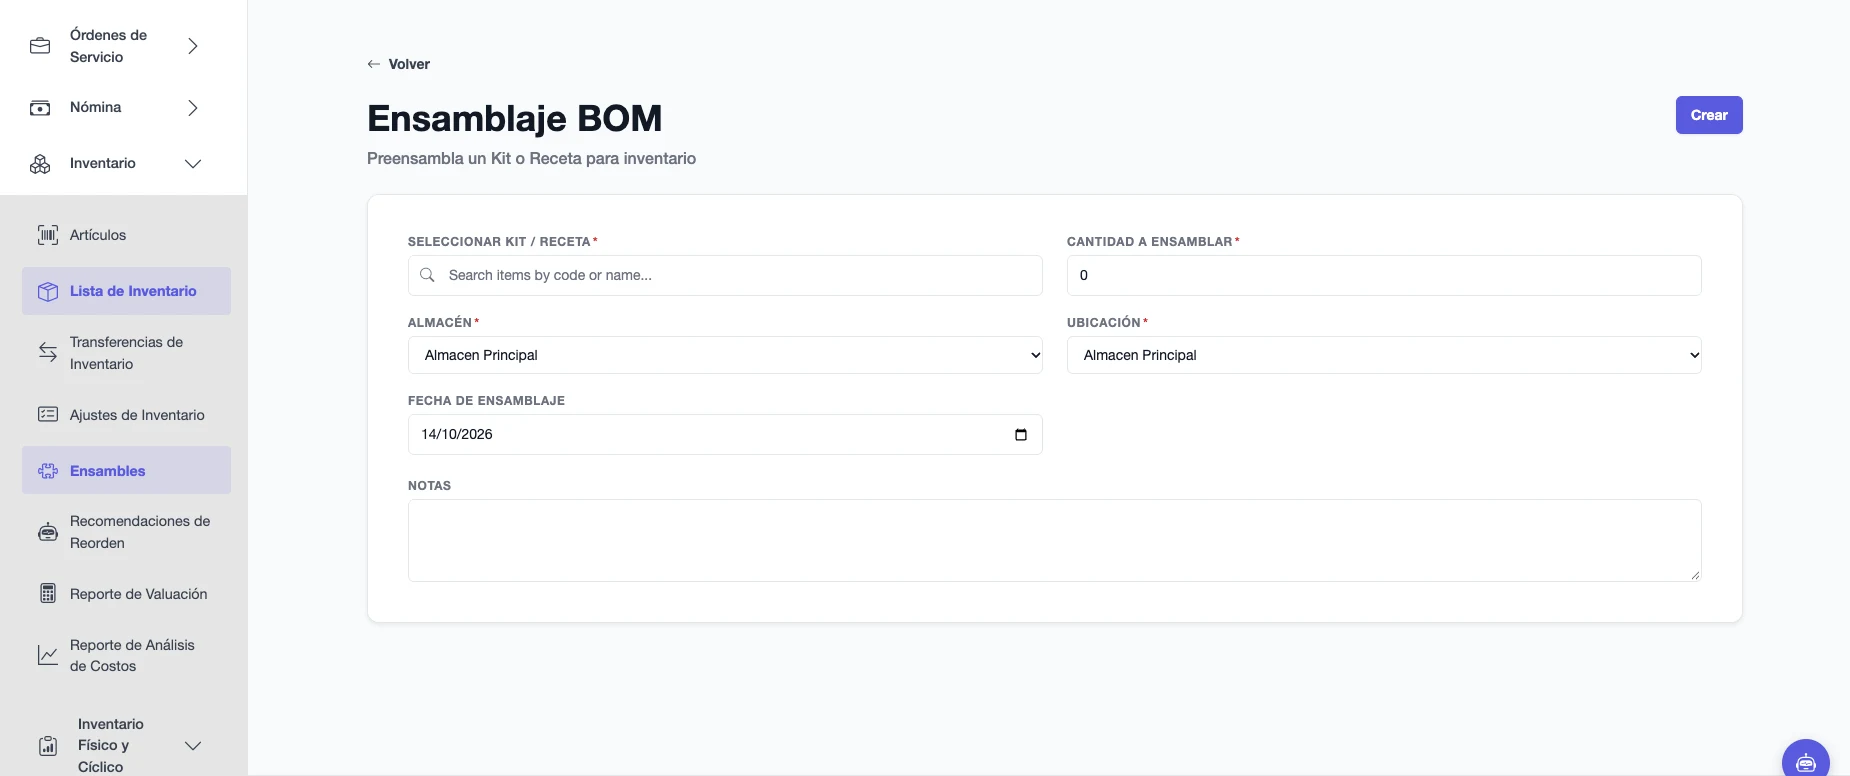Click the Reporte de Valuación calculator icon
The width and height of the screenshot is (1850, 776).
(48, 593)
